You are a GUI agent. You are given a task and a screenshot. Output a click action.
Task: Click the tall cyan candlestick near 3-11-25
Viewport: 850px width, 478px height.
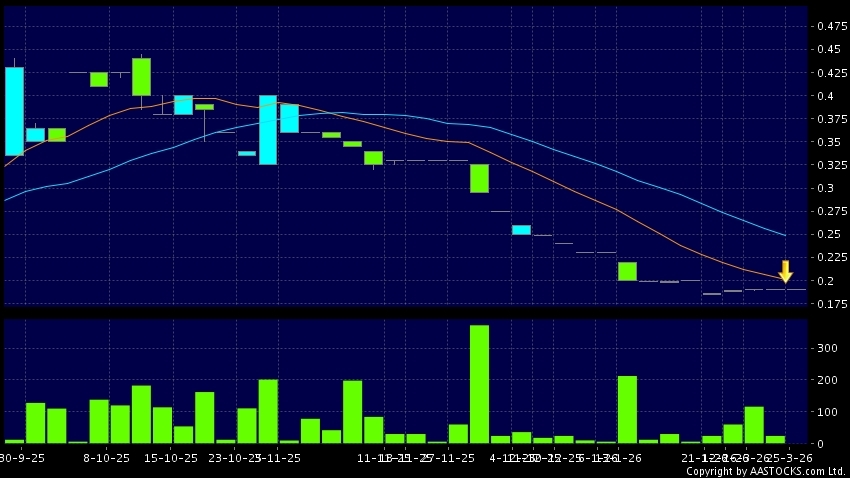268,130
